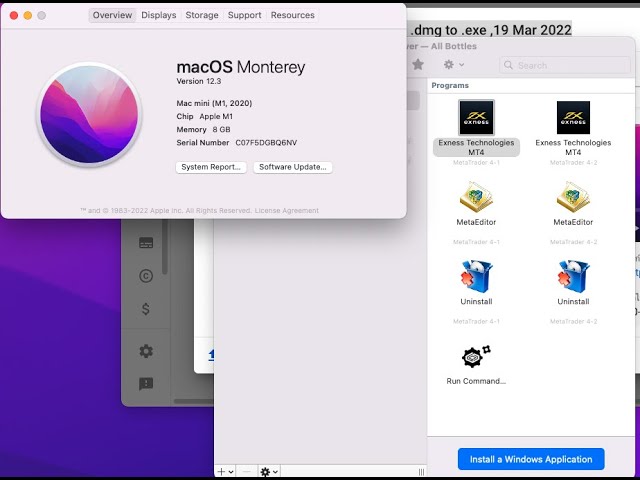Switch to the Support tab
640x480 pixels.
pos(244,15)
